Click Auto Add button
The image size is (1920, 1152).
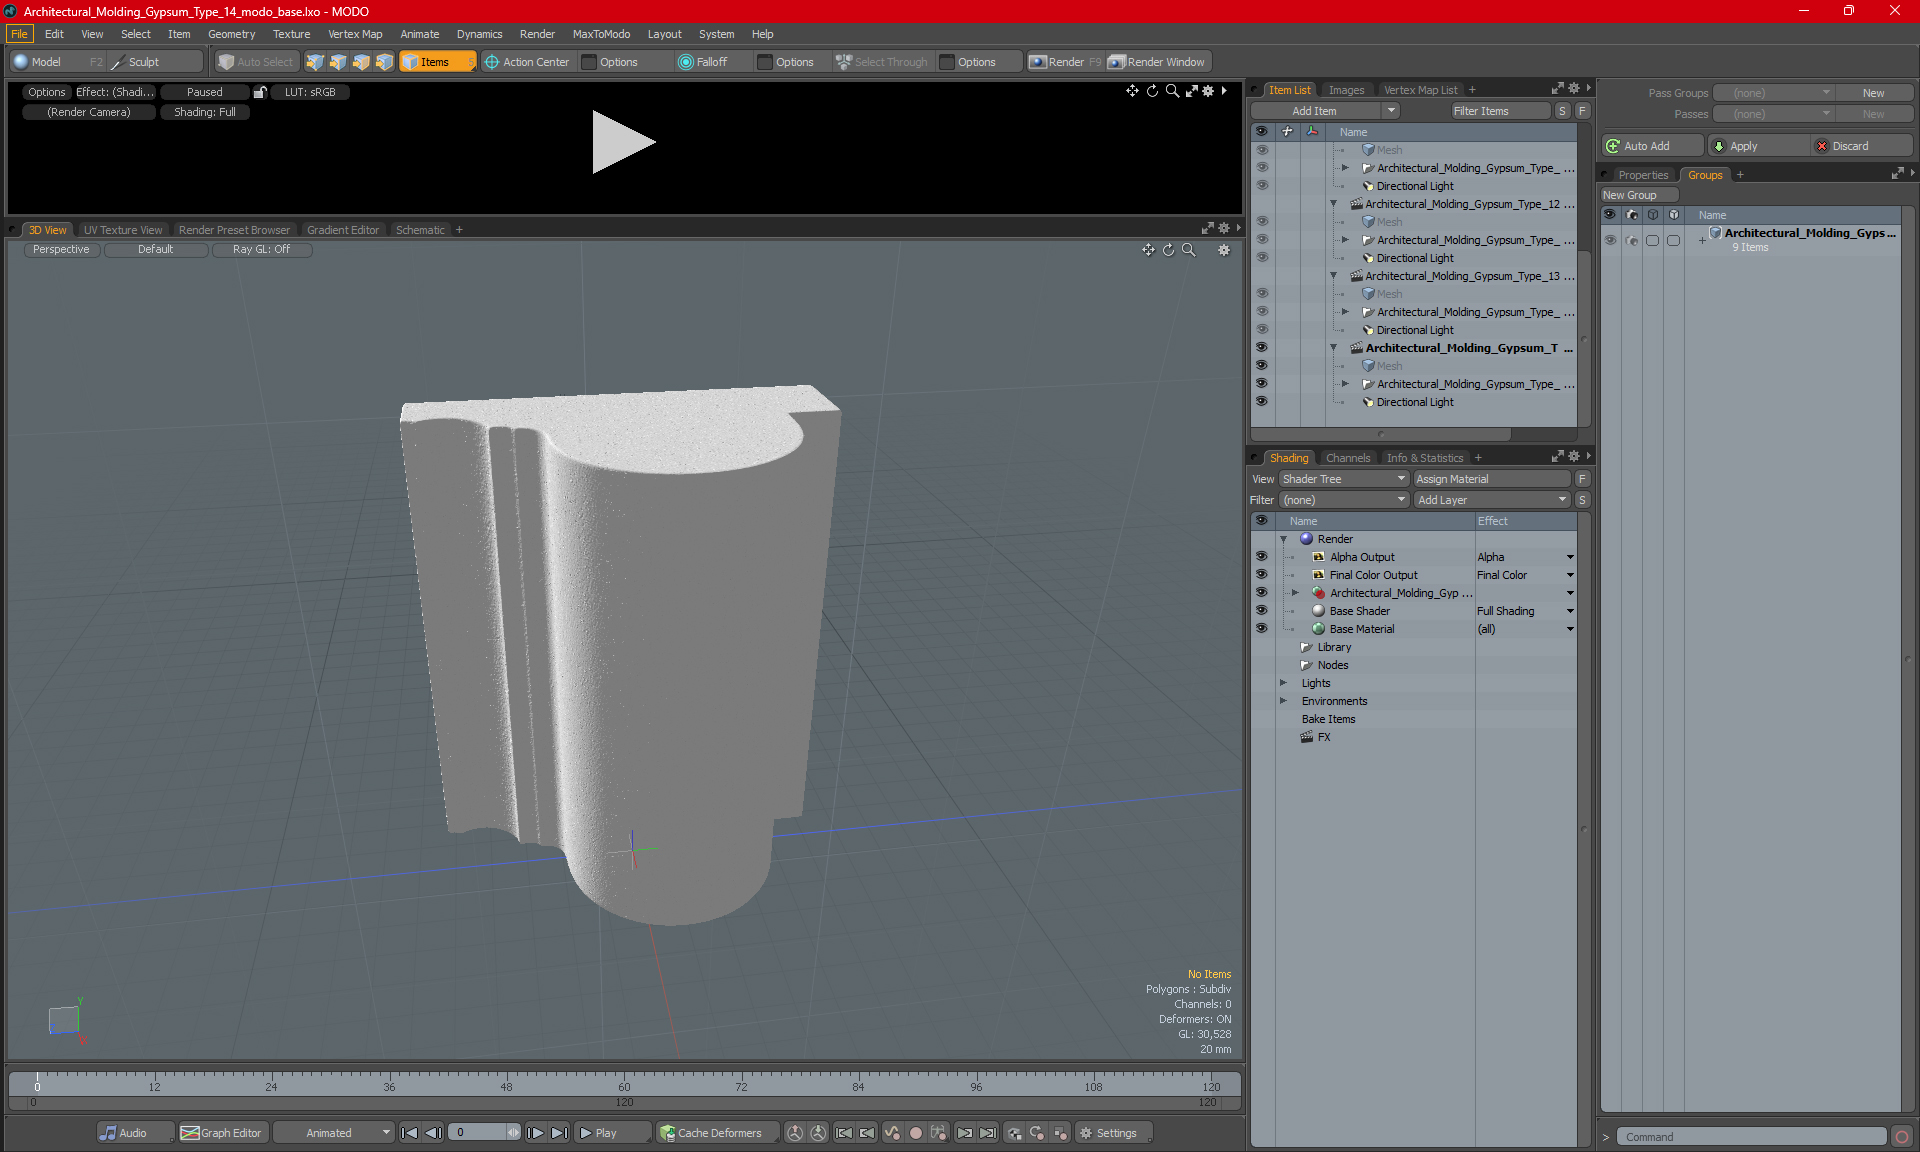(1652, 146)
